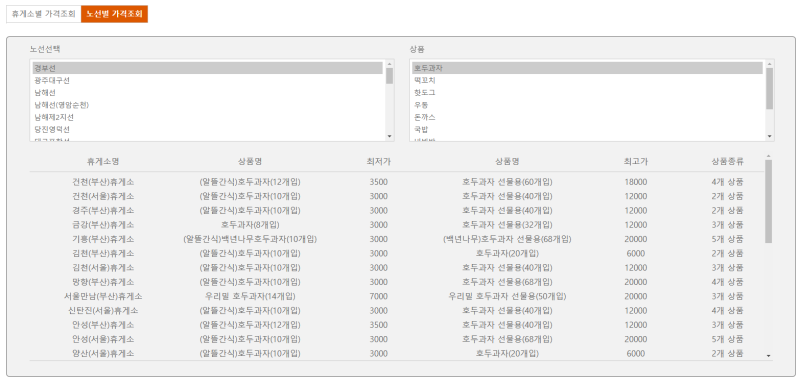Click the 최저가 column header
This screenshot has height=383, width=800.
(379, 162)
